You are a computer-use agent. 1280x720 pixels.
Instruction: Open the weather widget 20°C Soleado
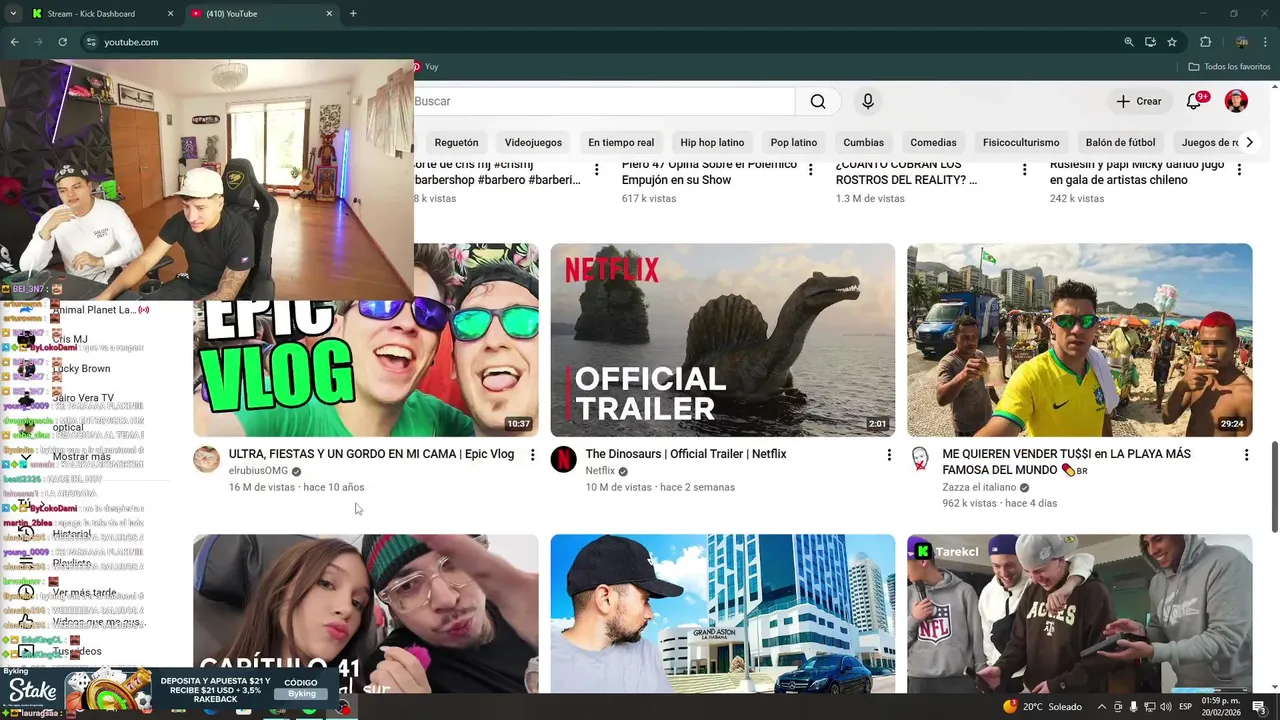click(1042, 706)
